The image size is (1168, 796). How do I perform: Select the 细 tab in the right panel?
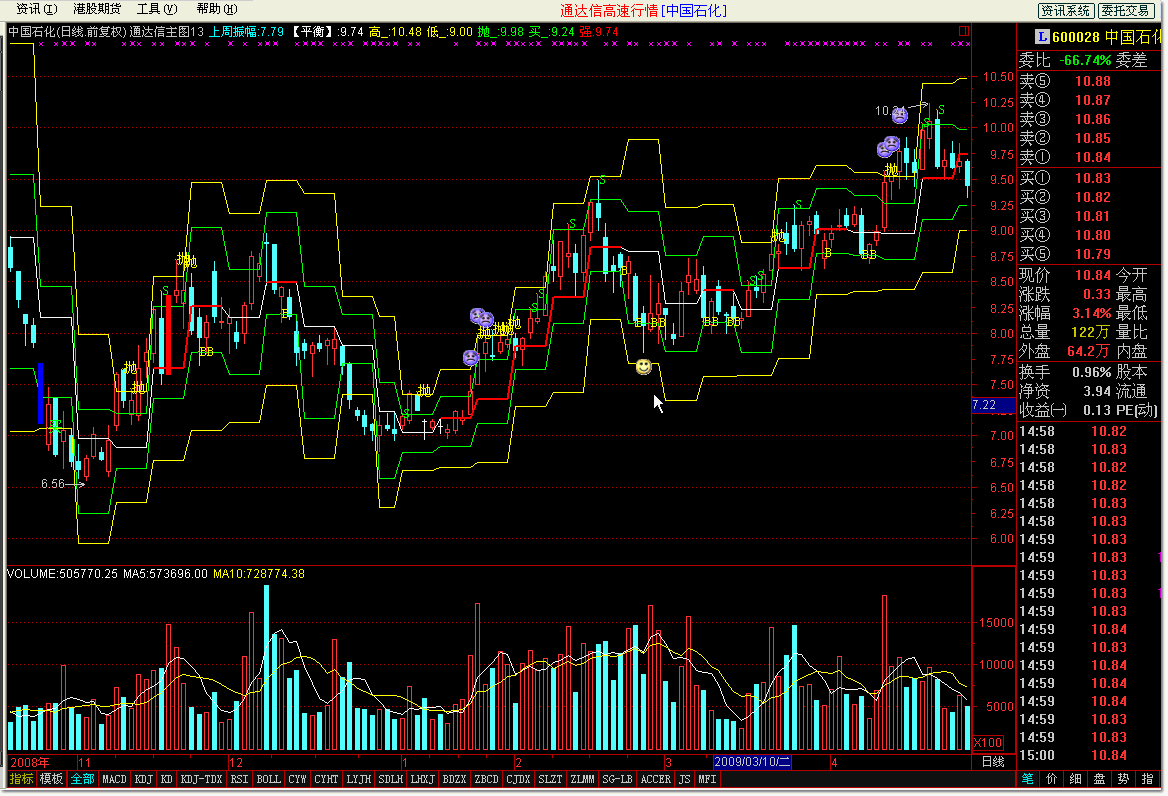click(1076, 779)
